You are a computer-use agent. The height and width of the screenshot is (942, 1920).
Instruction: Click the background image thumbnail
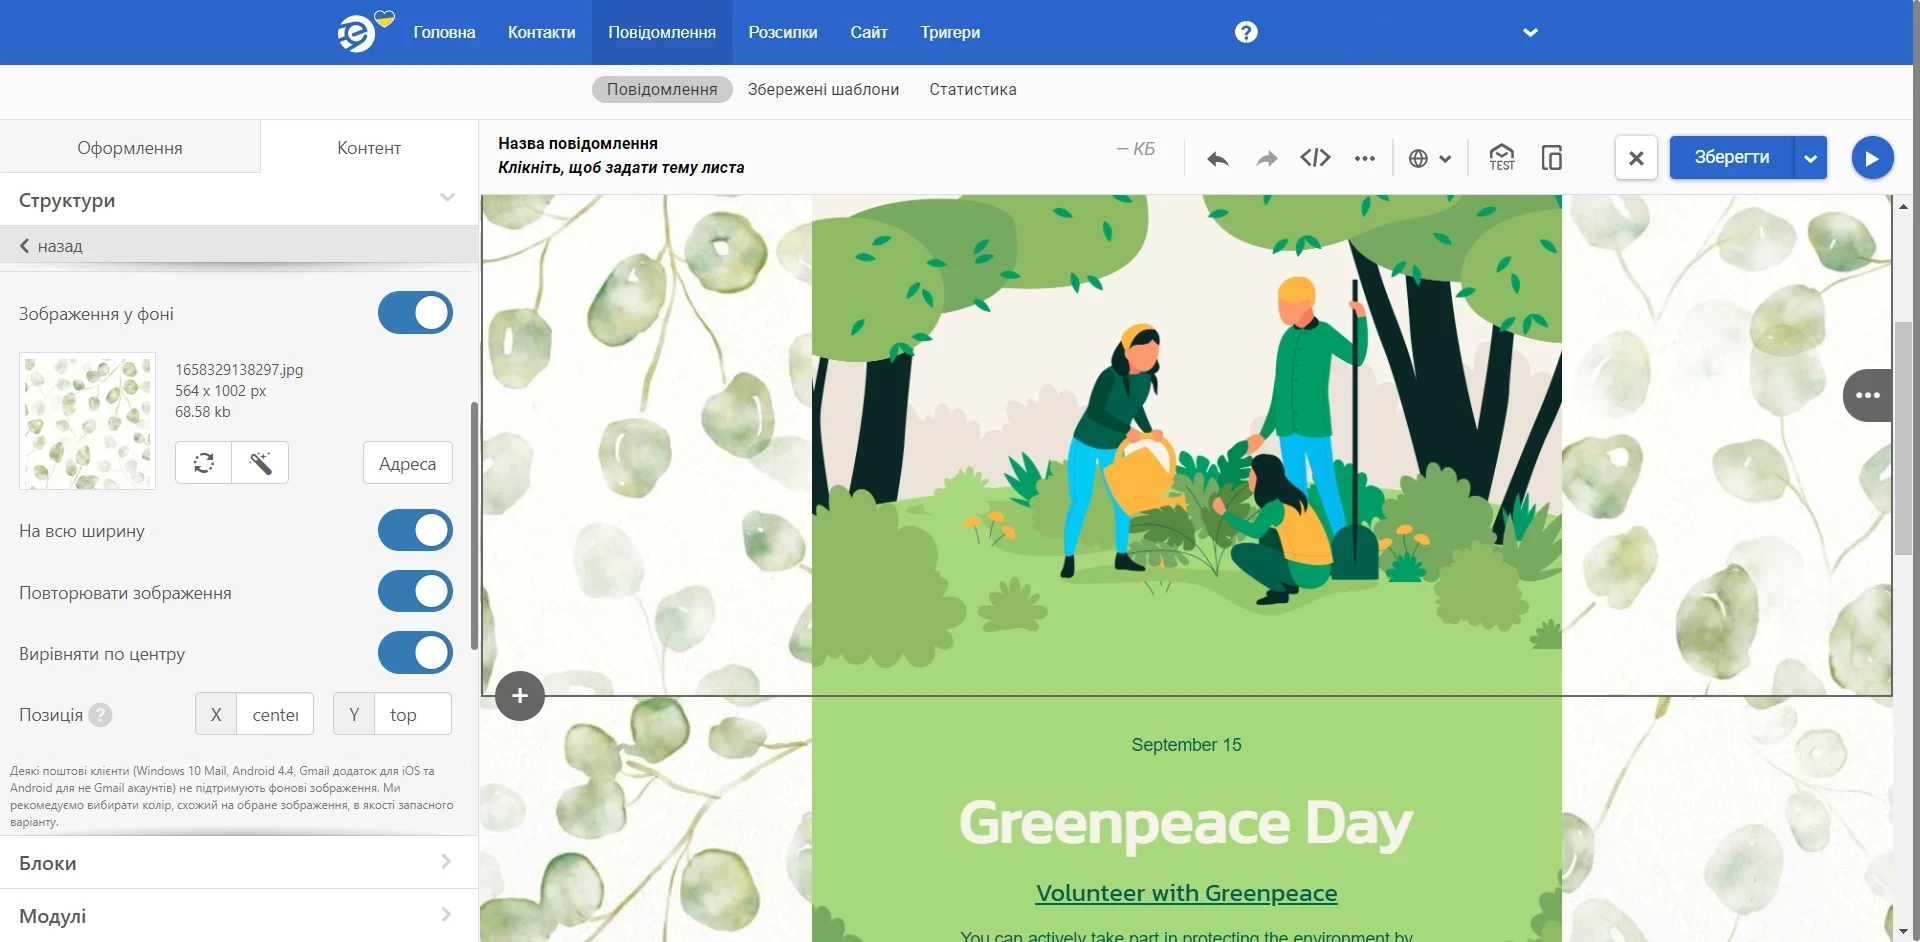(x=87, y=421)
